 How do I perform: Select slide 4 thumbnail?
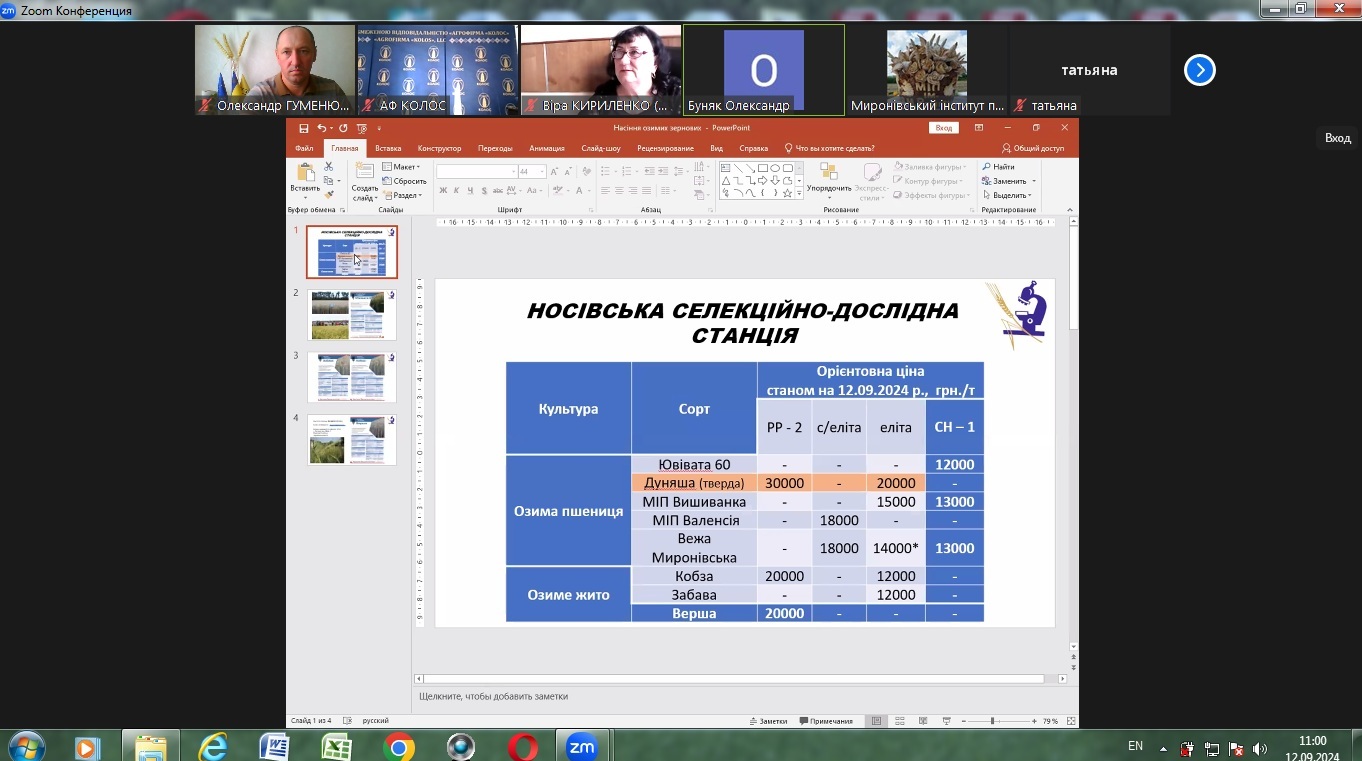click(x=352, y=440)
